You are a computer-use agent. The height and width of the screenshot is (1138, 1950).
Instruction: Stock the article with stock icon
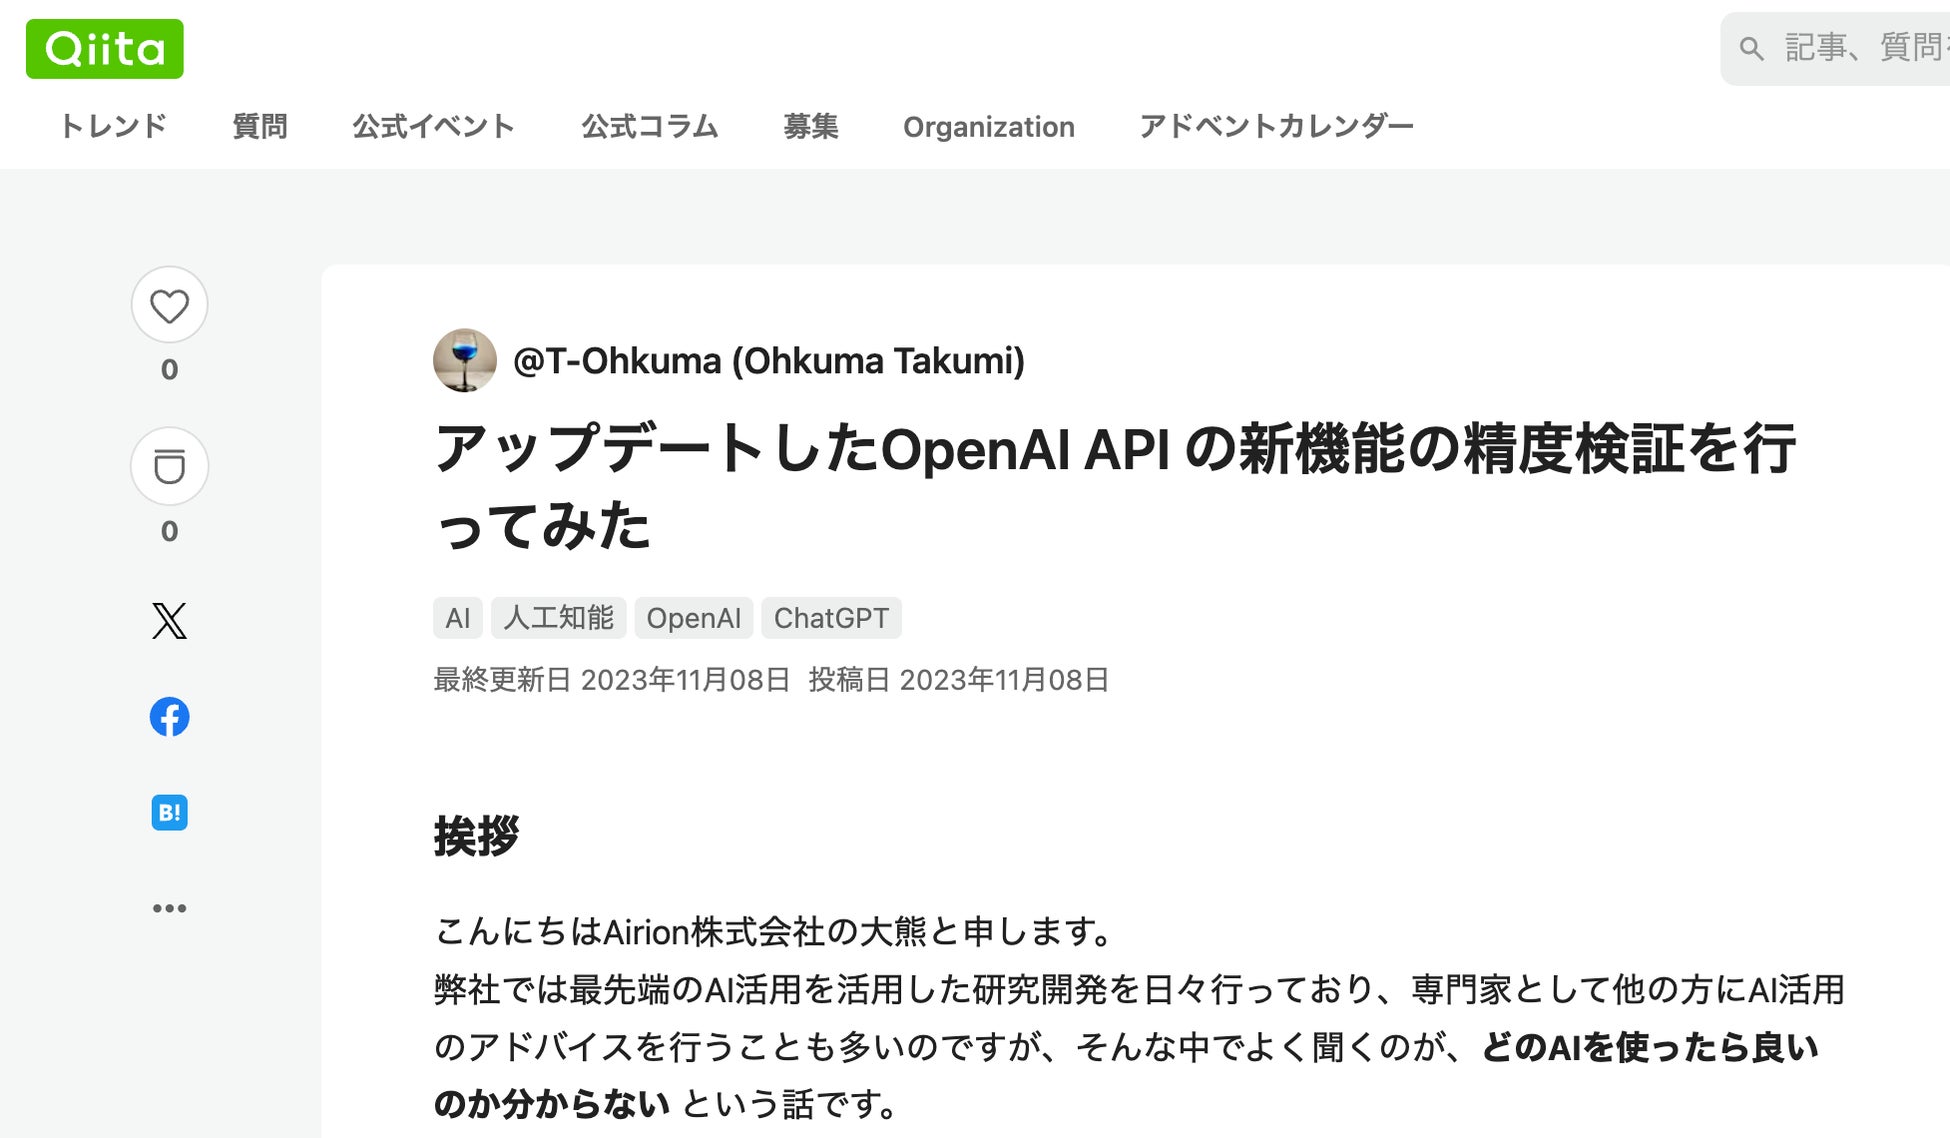click(x=169, y=467)
